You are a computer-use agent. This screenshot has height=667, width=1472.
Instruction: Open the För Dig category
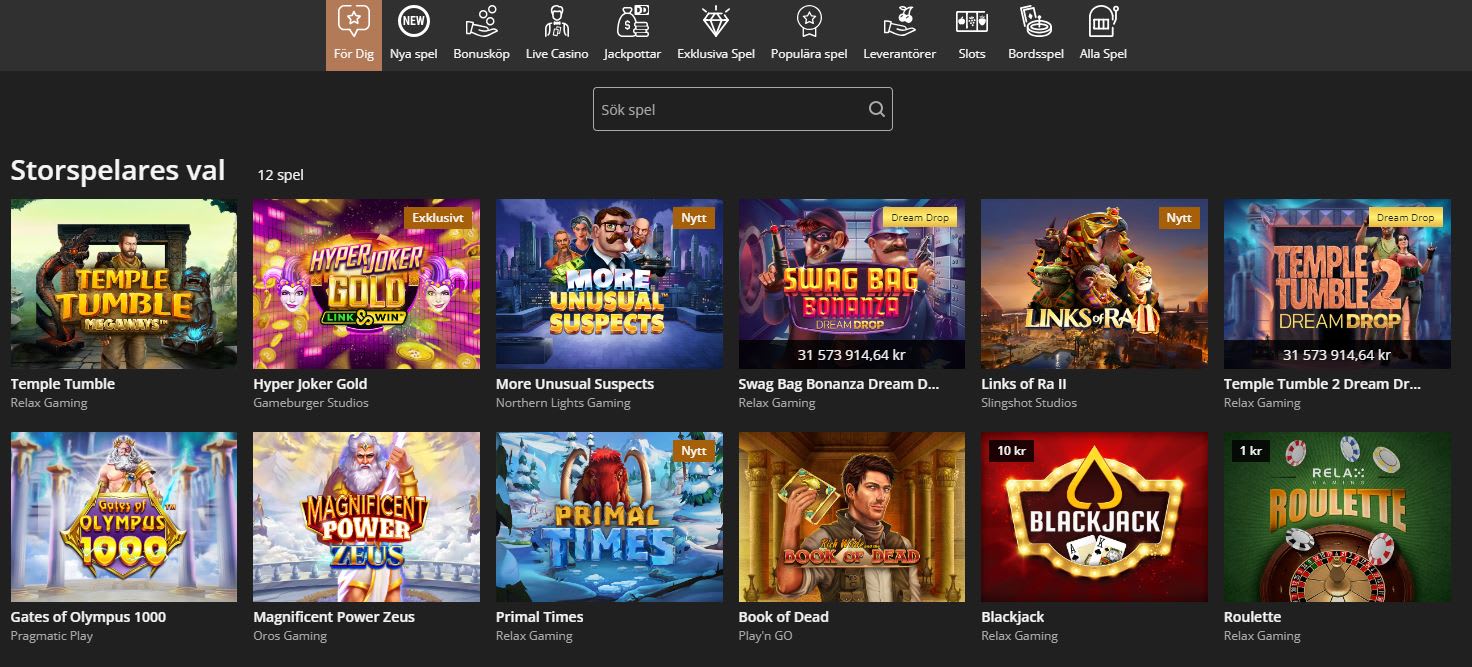pyautogui.click(x=354, y=35)
